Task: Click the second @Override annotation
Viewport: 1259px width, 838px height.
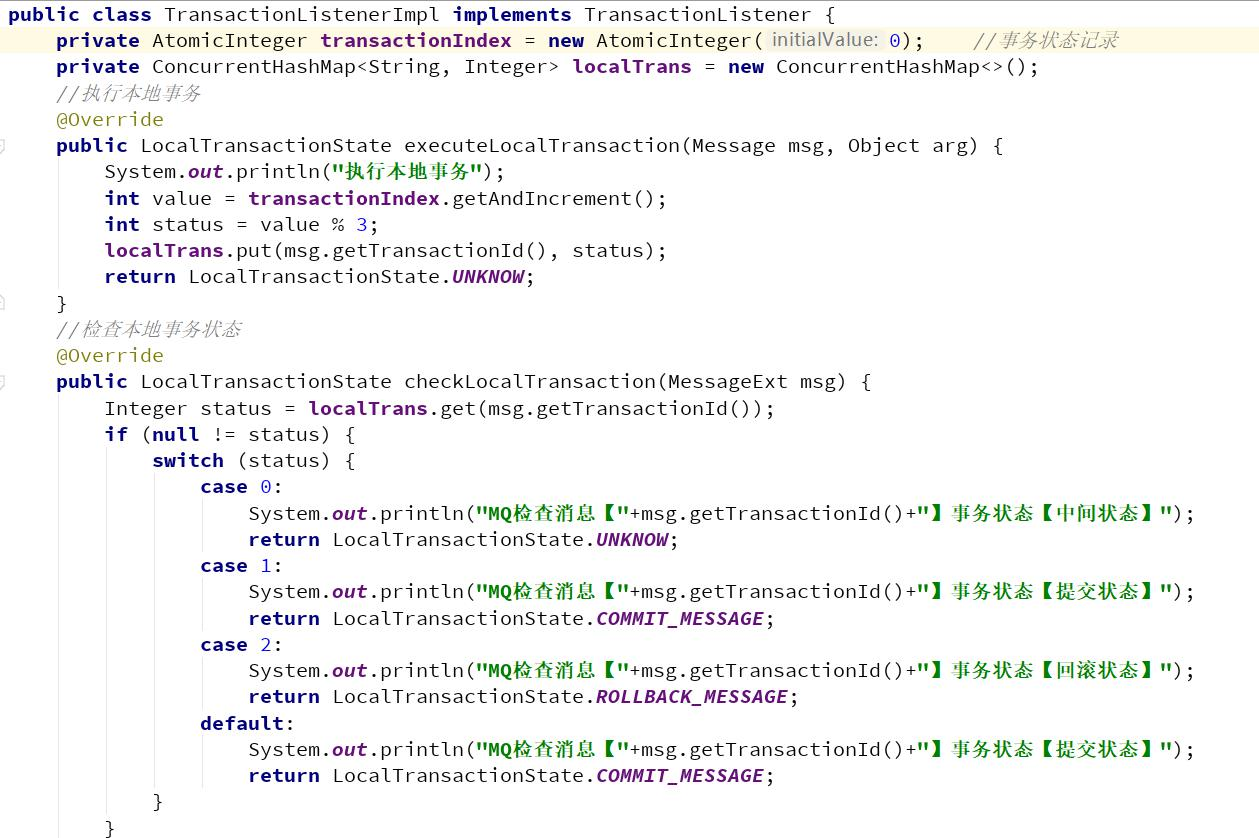Action: 109,356
